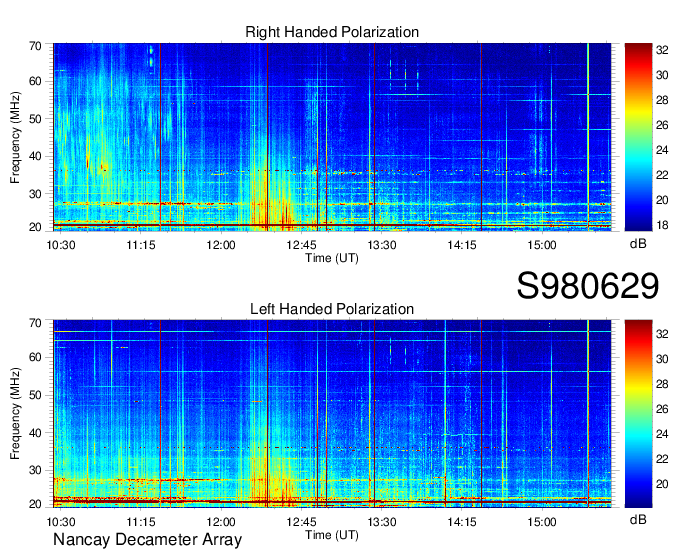Screen dimensions: 680x552
Task: Click the 70 MHz tick of the left-handed plot
Action: 36,323
